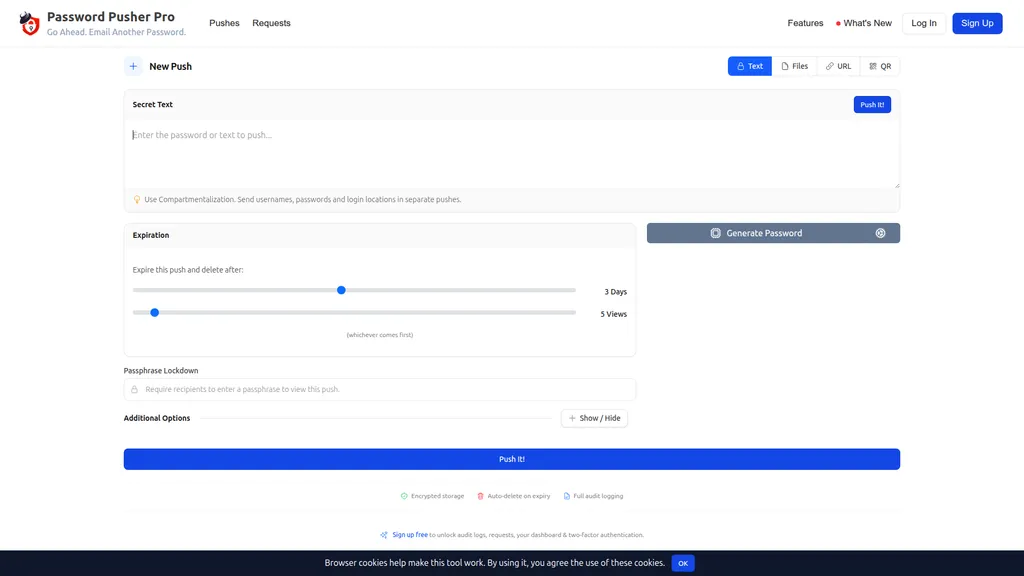Click the 'Go Ahead. Email Another Password.' tagline

click(x=116, y=32)
